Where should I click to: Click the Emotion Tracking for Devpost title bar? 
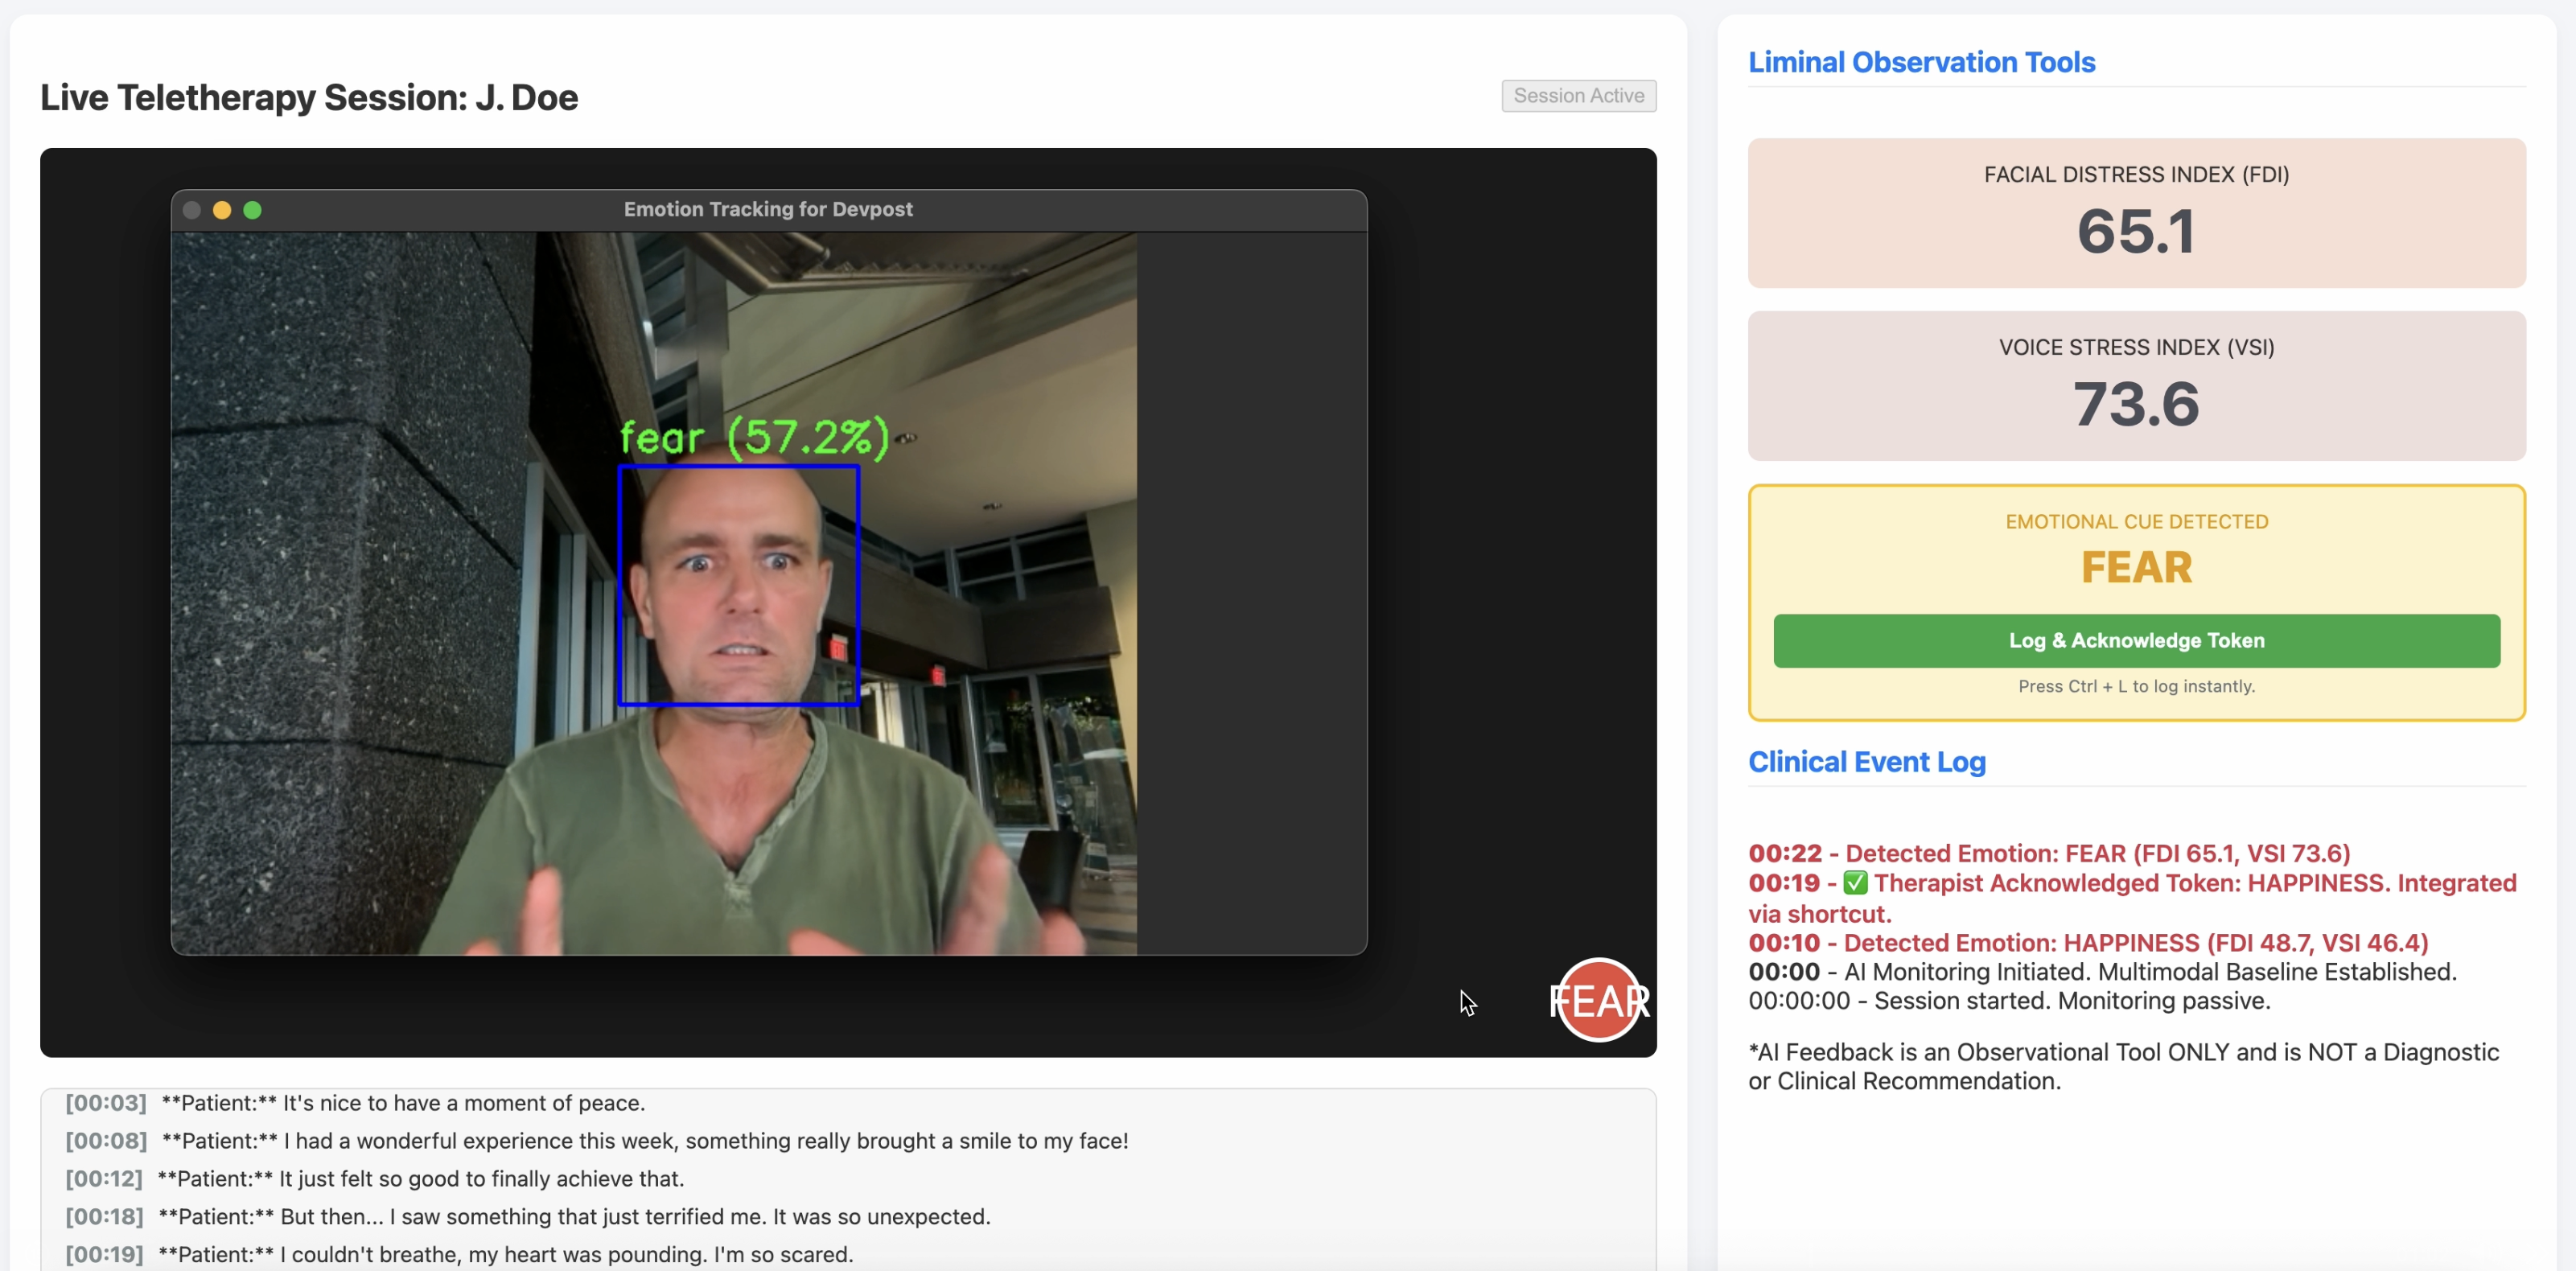[768, 210]
